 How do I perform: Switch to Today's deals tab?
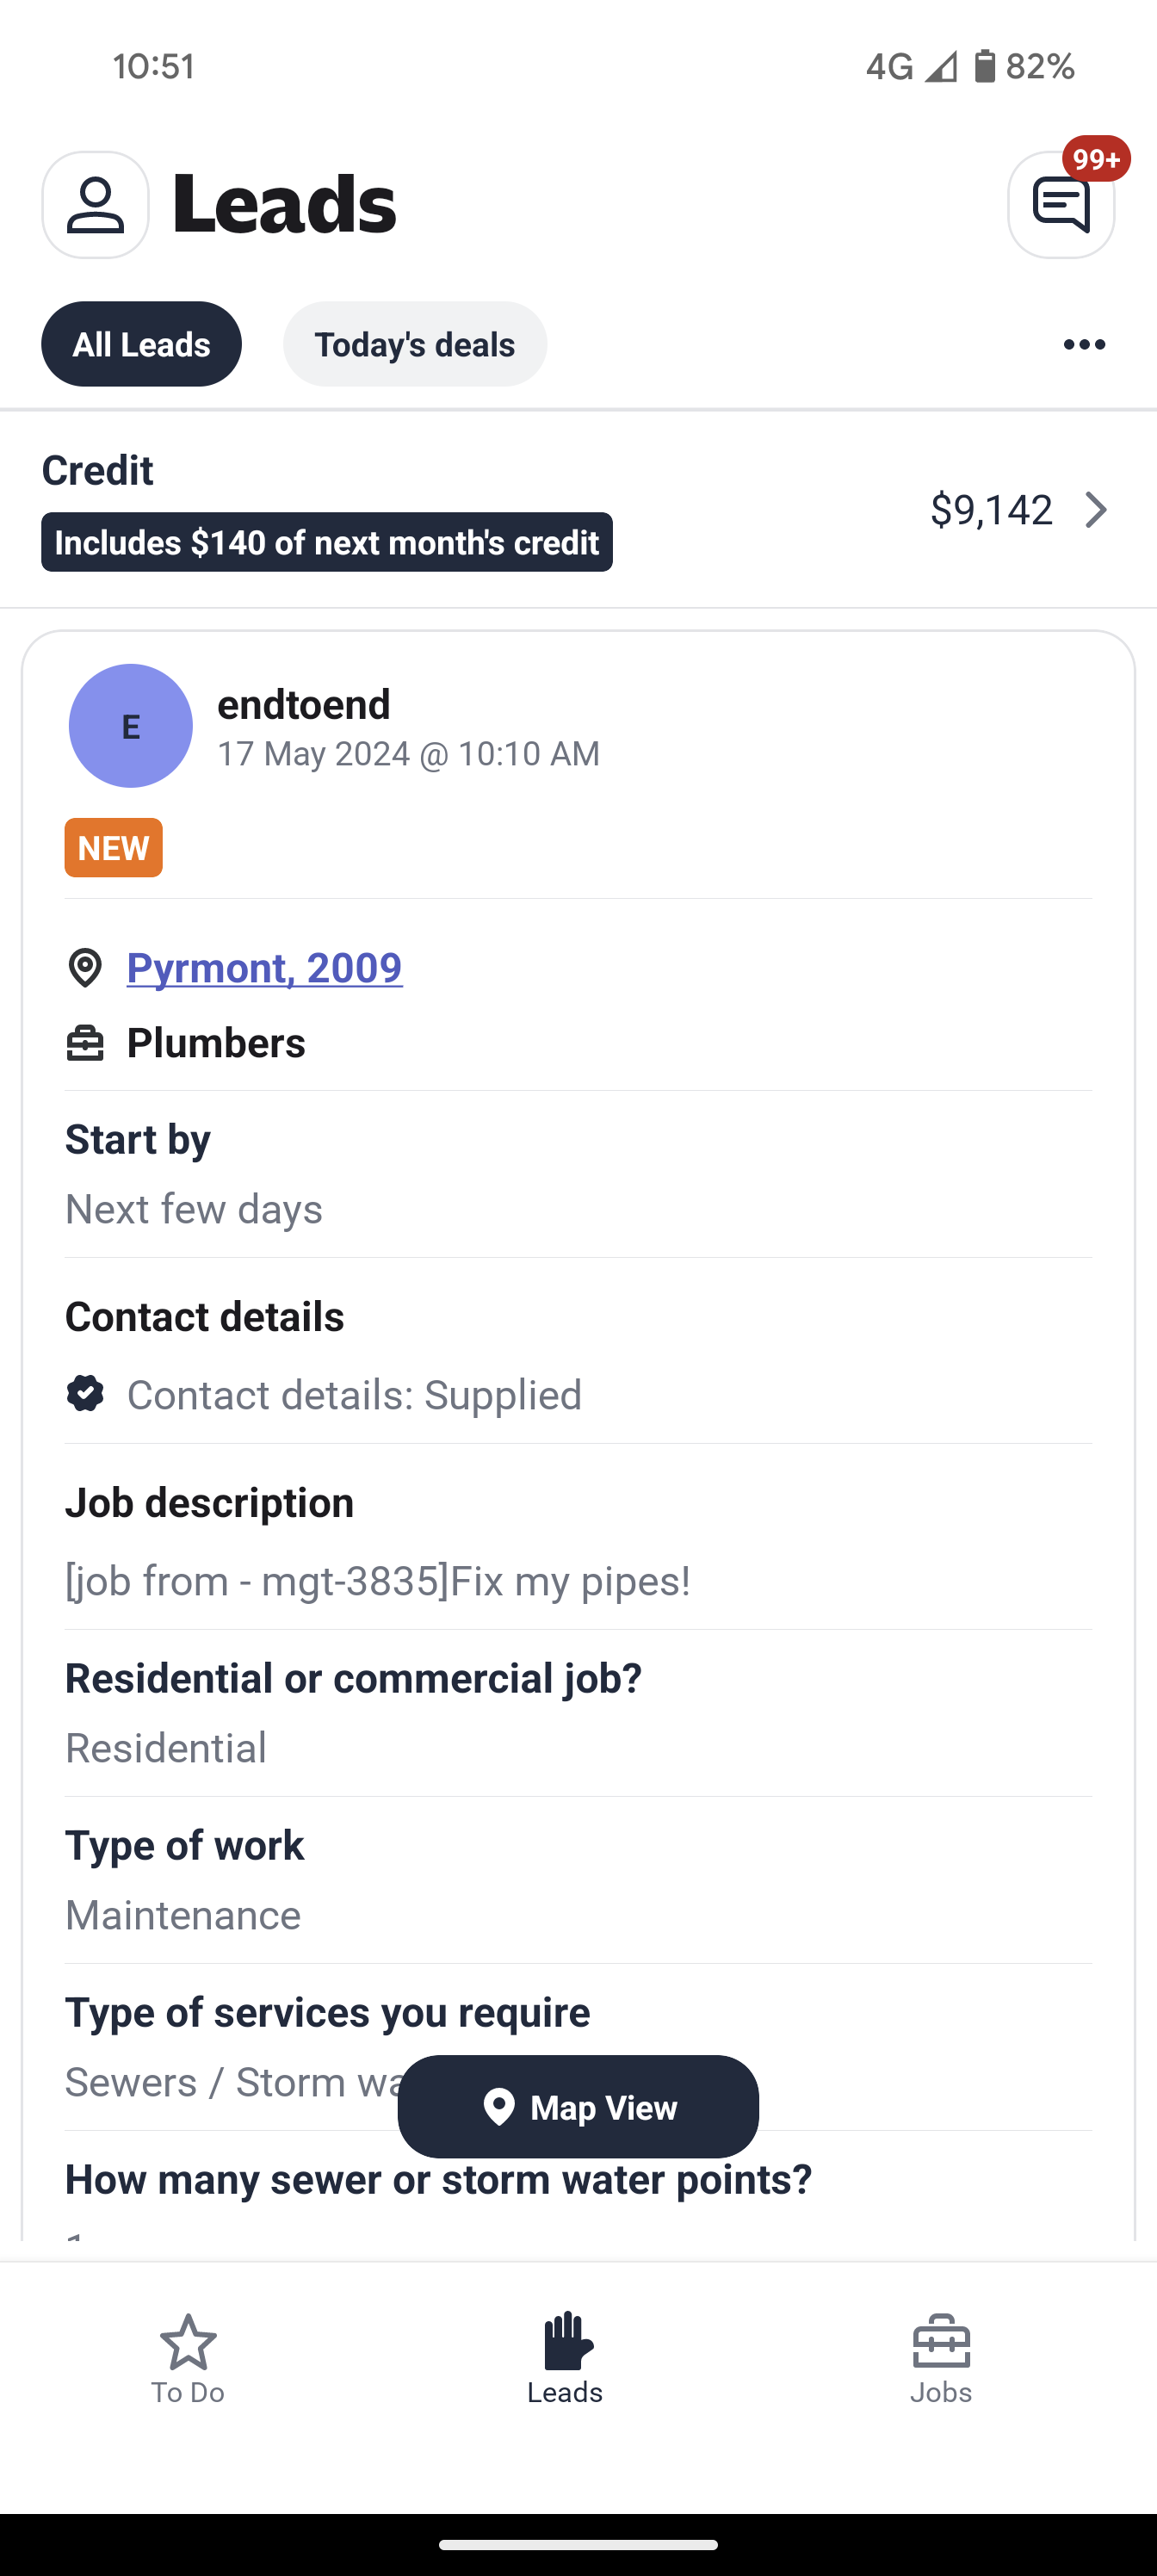click(x=415, y=345)
